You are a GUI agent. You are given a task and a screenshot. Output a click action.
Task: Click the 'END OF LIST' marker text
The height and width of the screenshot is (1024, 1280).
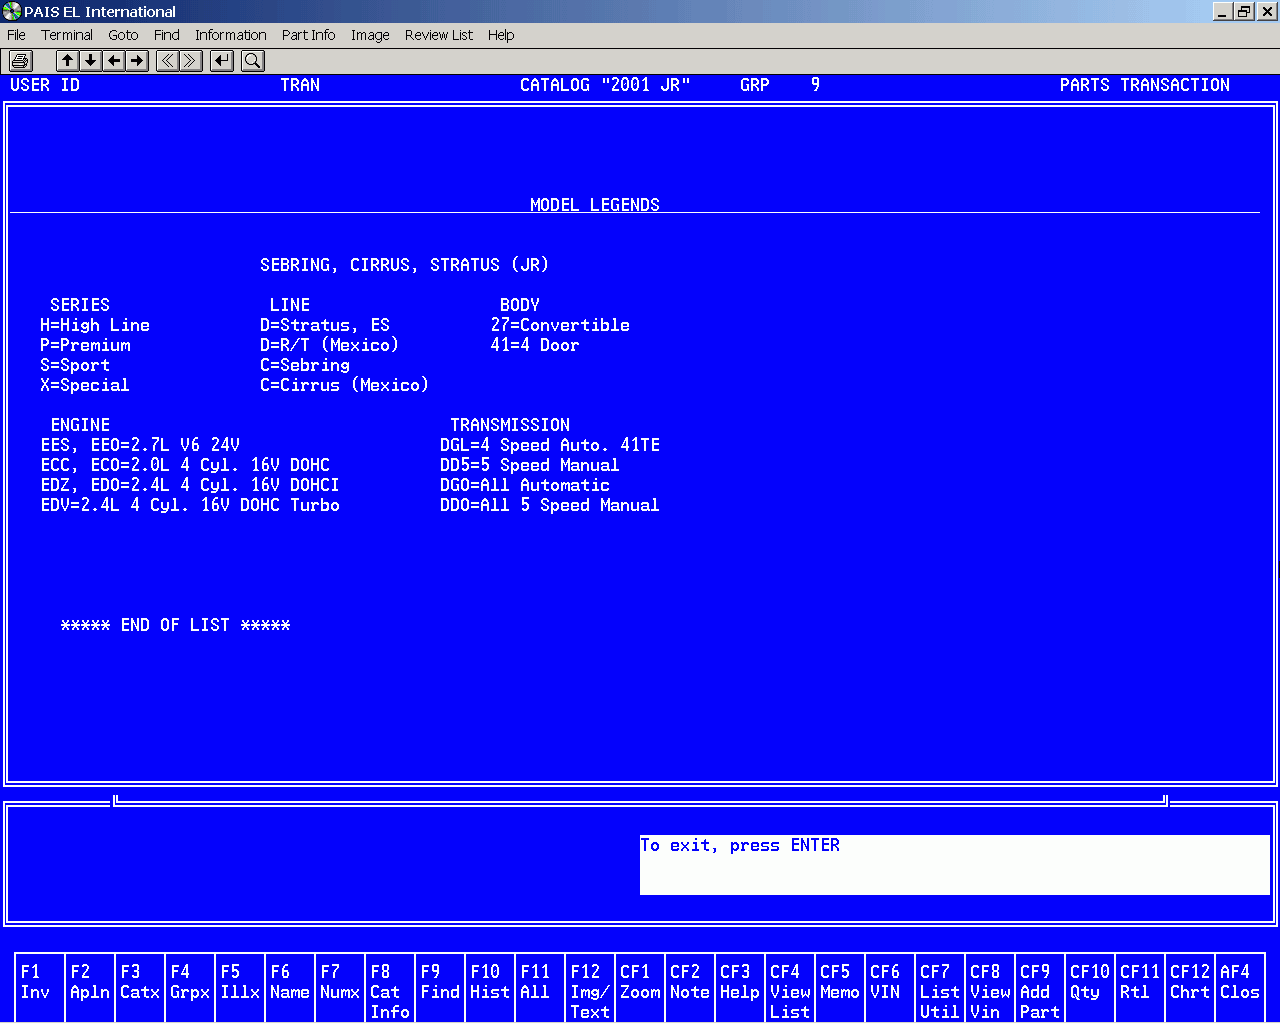(x=175, y=625)
